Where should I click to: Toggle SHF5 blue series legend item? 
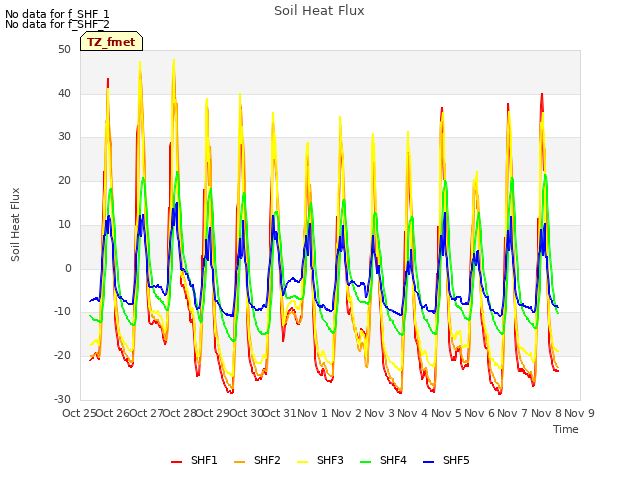coord(447,460)
